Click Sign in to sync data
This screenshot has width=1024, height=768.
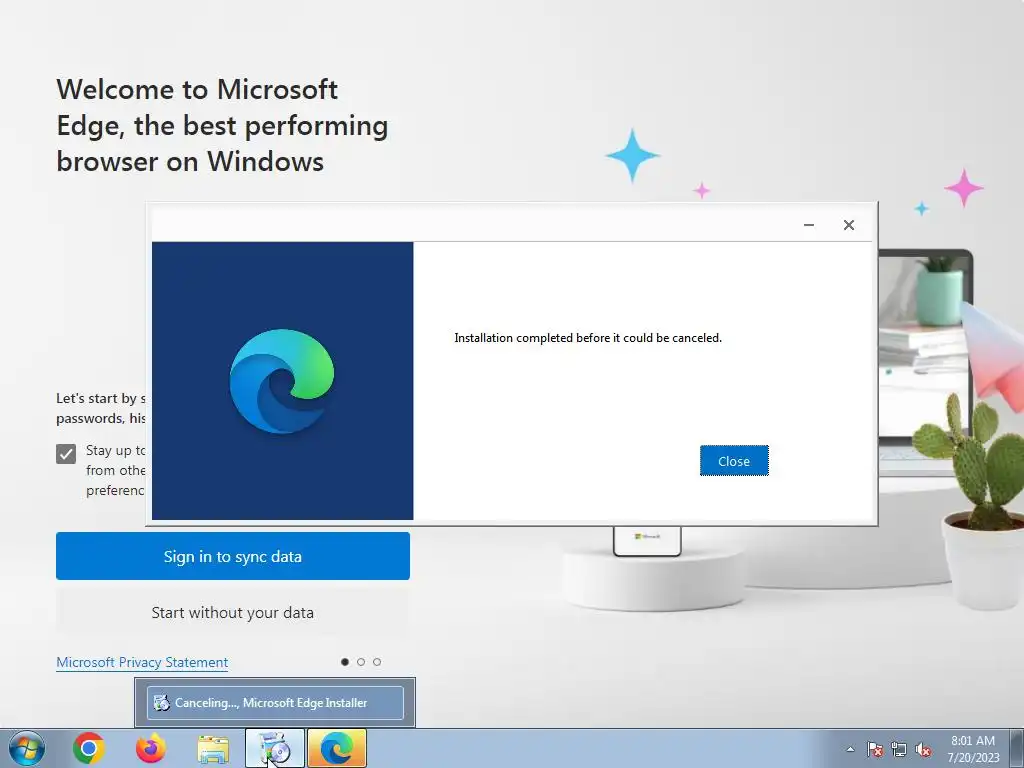(x=232, y=556)
